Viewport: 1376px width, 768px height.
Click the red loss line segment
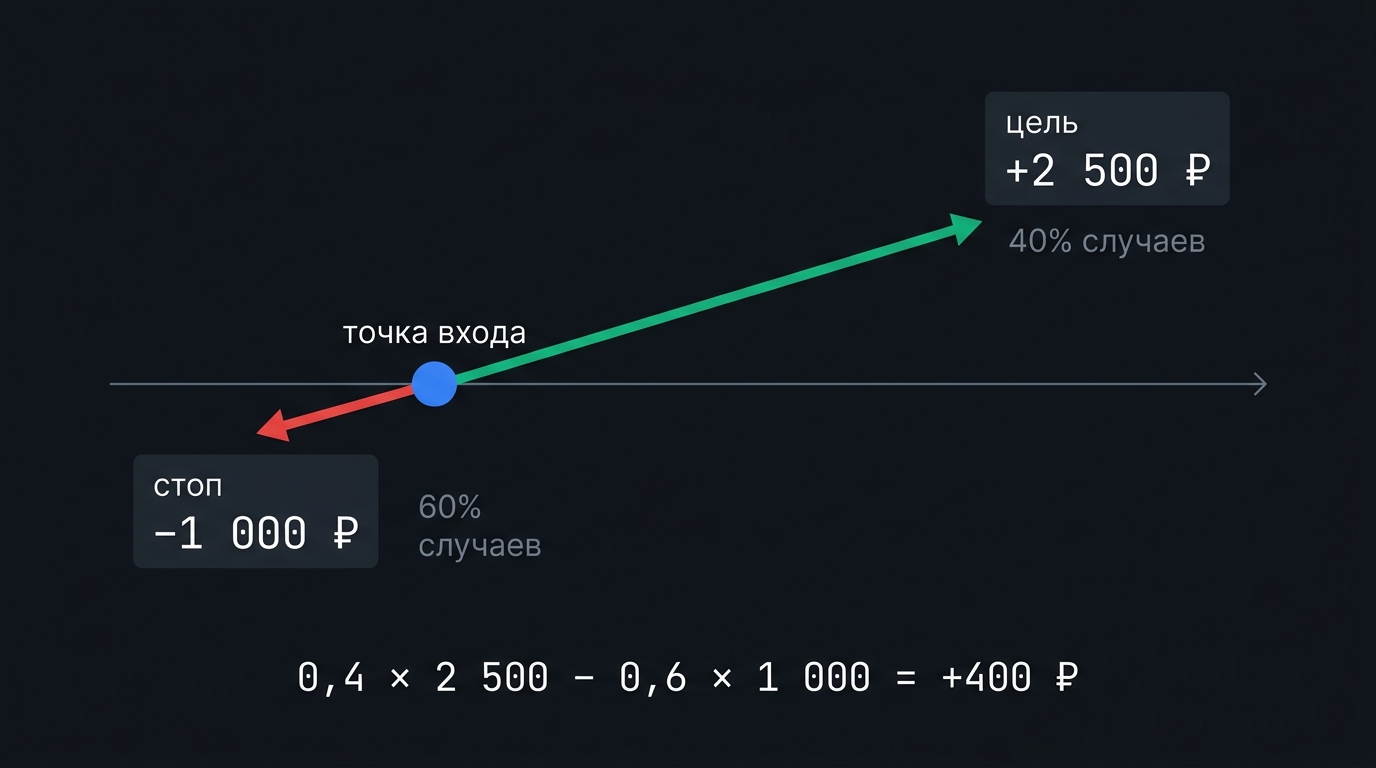click(x=352, y=408)
